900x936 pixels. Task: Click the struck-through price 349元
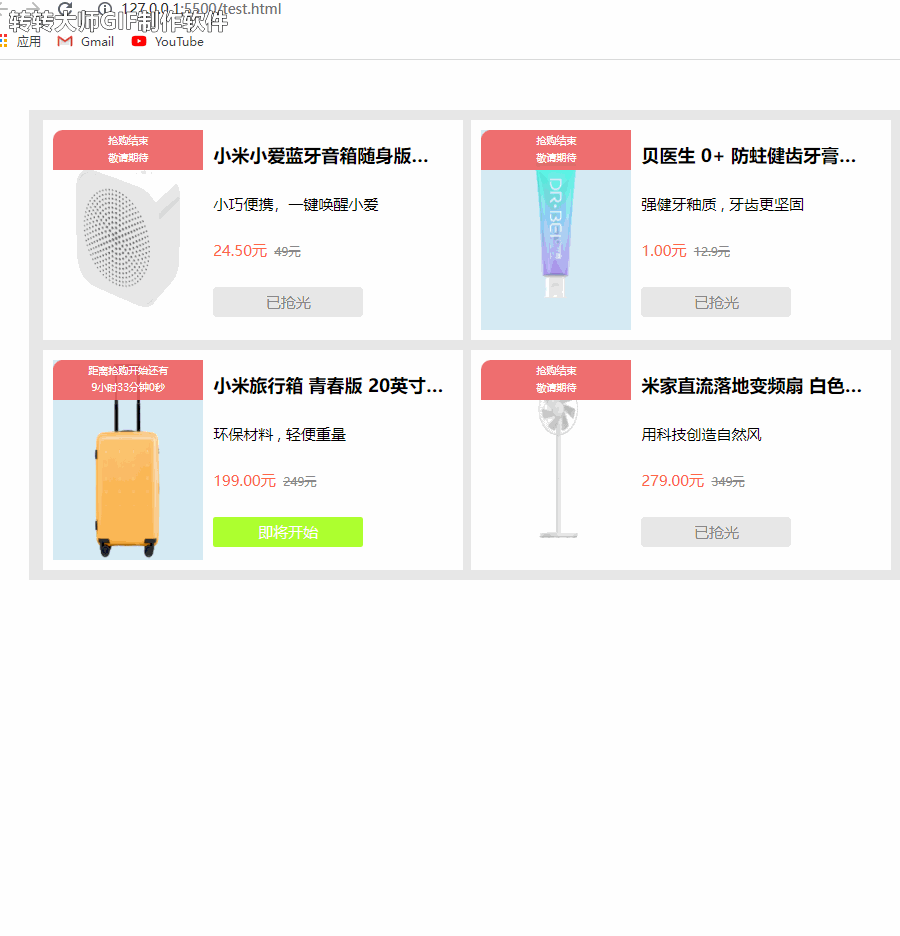tap(728, 482)
